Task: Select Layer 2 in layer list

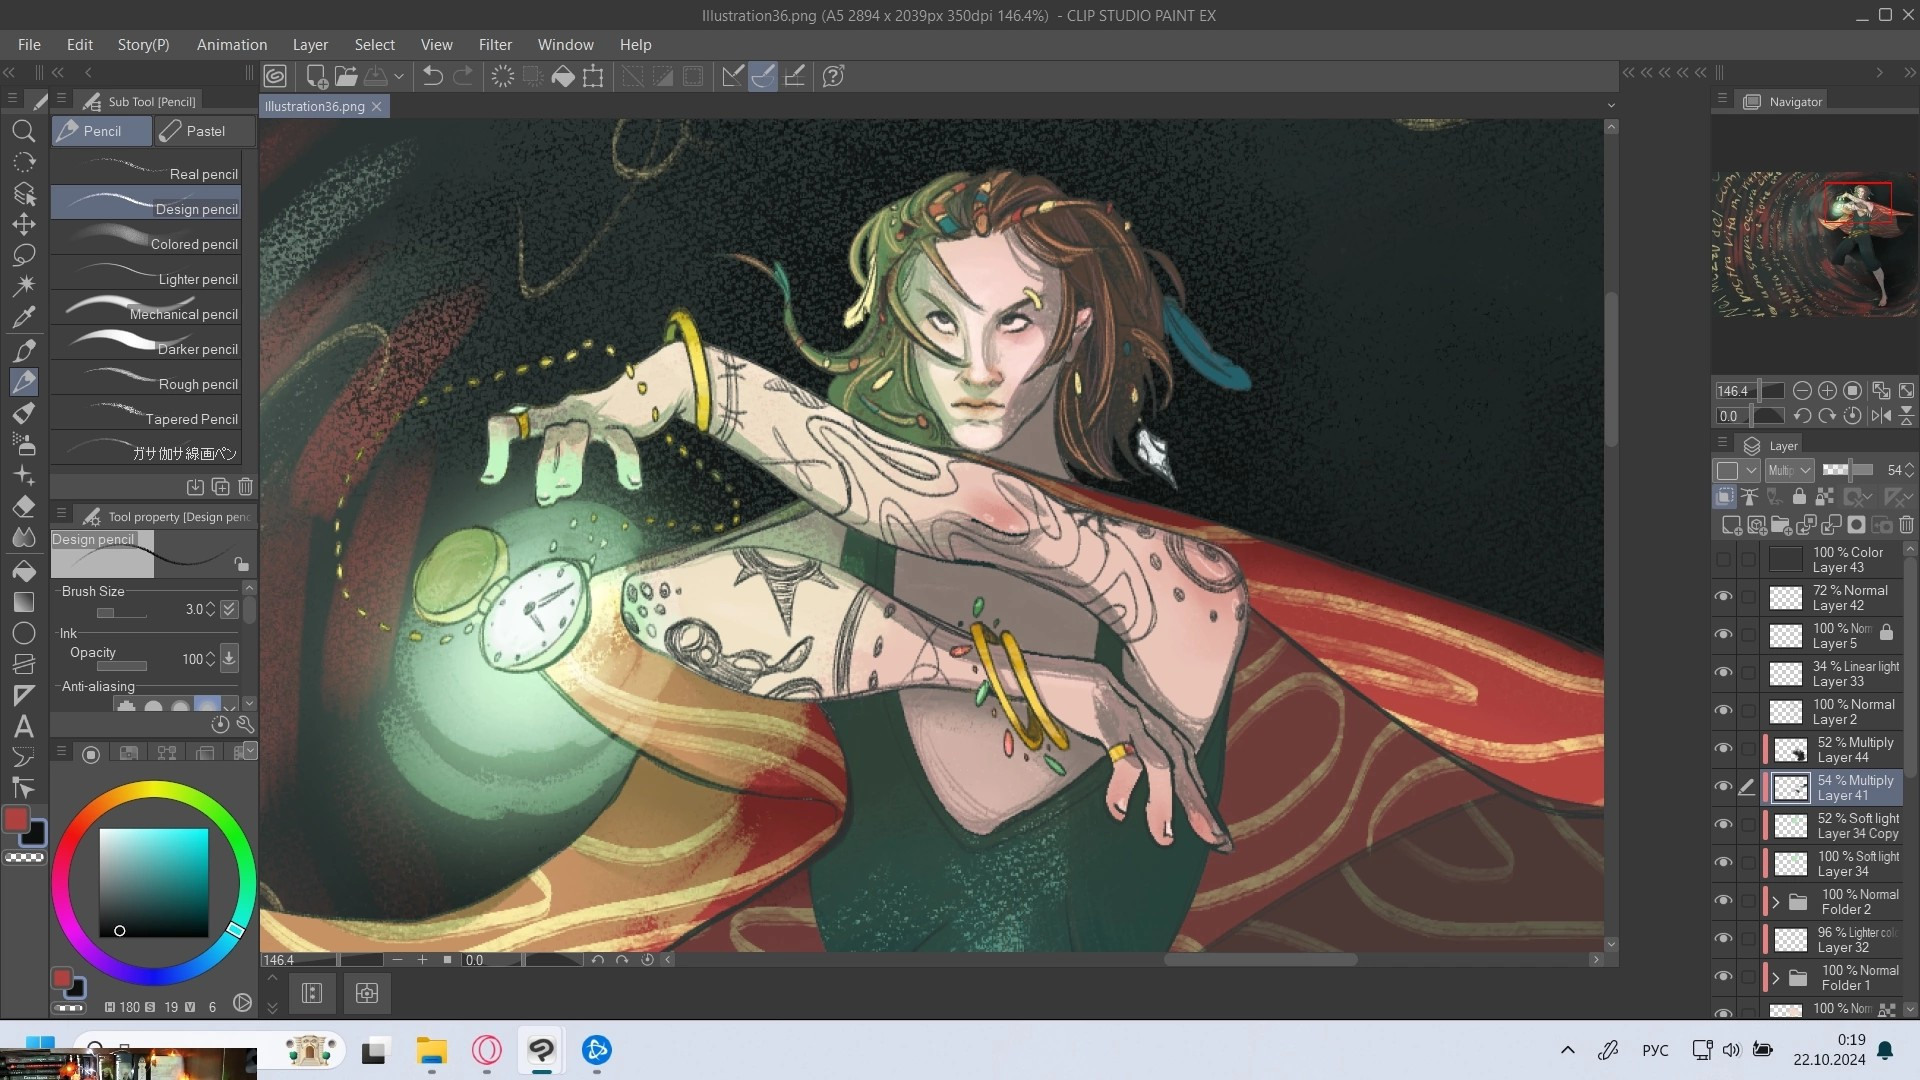Action: pyautogui.click(x=1834, y=711)
